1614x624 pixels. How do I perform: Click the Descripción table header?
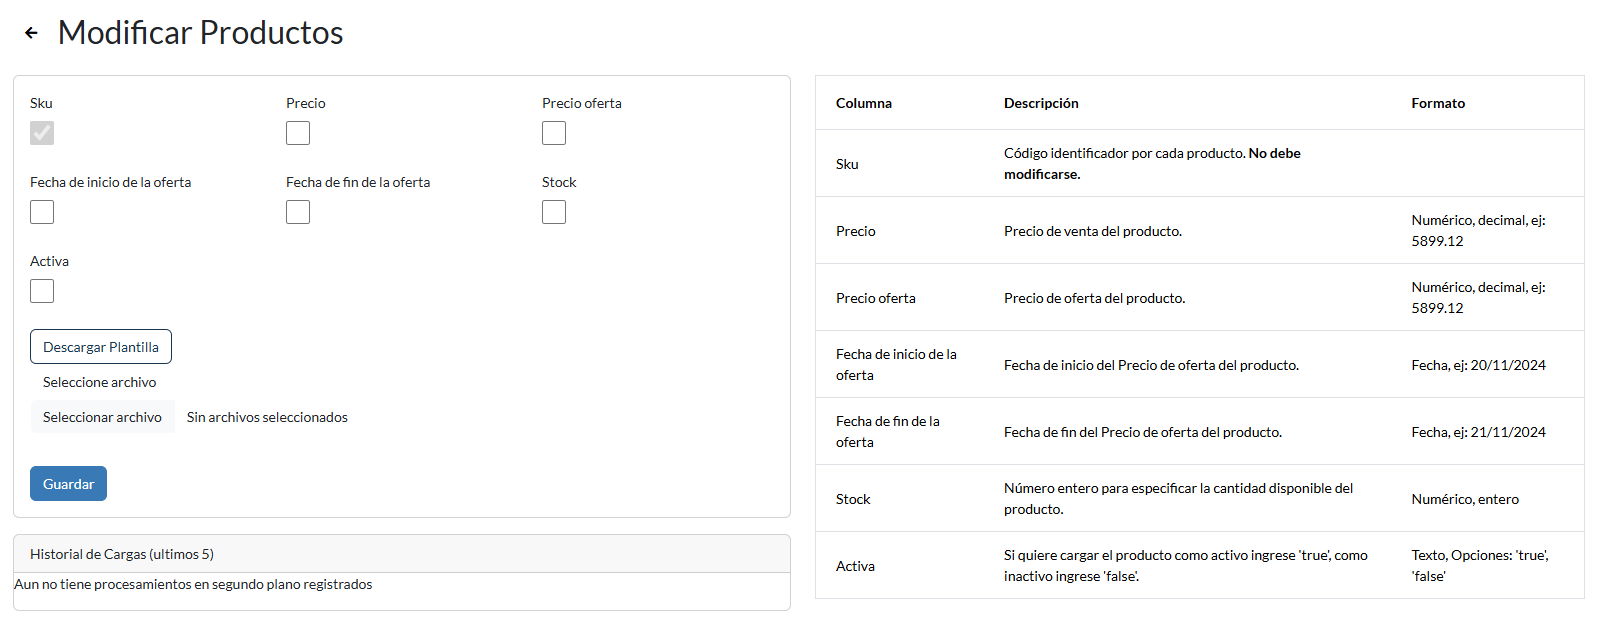pyautogui.click(x=1041, y=103)
